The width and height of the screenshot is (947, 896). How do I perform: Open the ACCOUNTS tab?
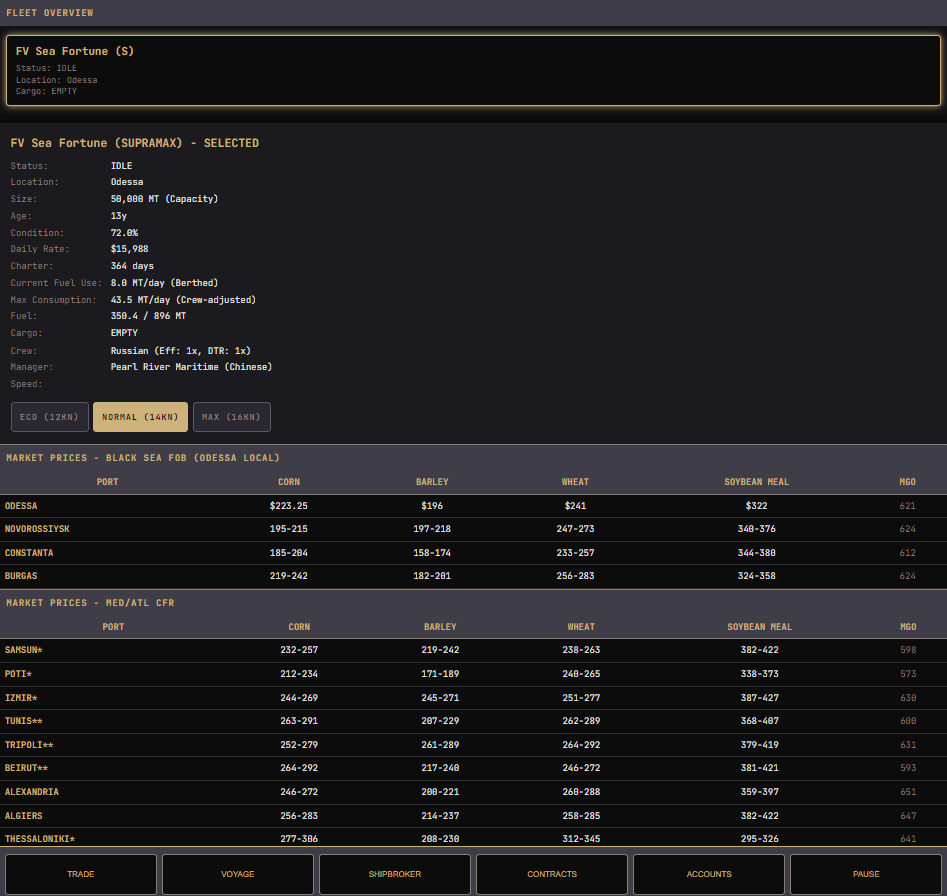pyautogui.click(x=709, y=874)
